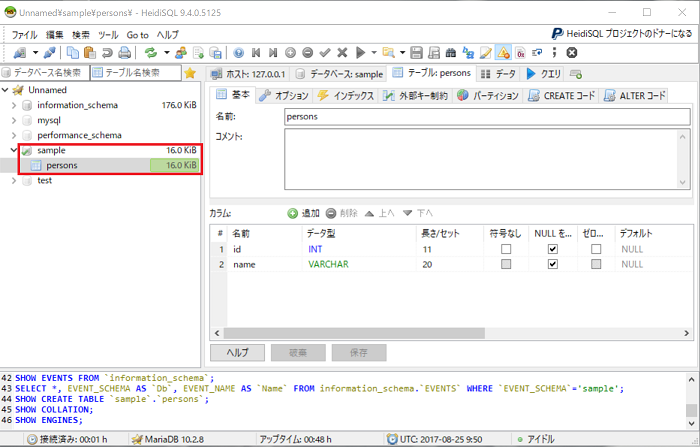The image size is (700, 447).
Task: Jump to last row icon
Action: [273, 53]
